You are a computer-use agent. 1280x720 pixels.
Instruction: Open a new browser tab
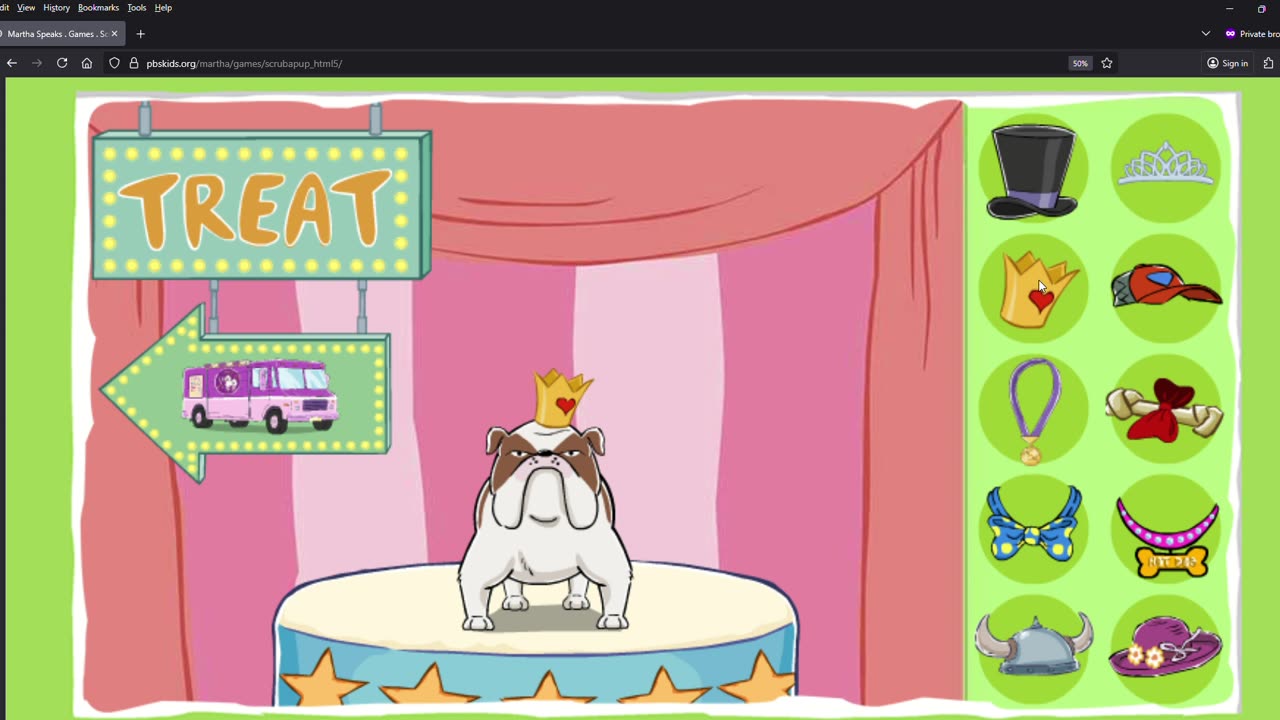(x=140, y=34)
